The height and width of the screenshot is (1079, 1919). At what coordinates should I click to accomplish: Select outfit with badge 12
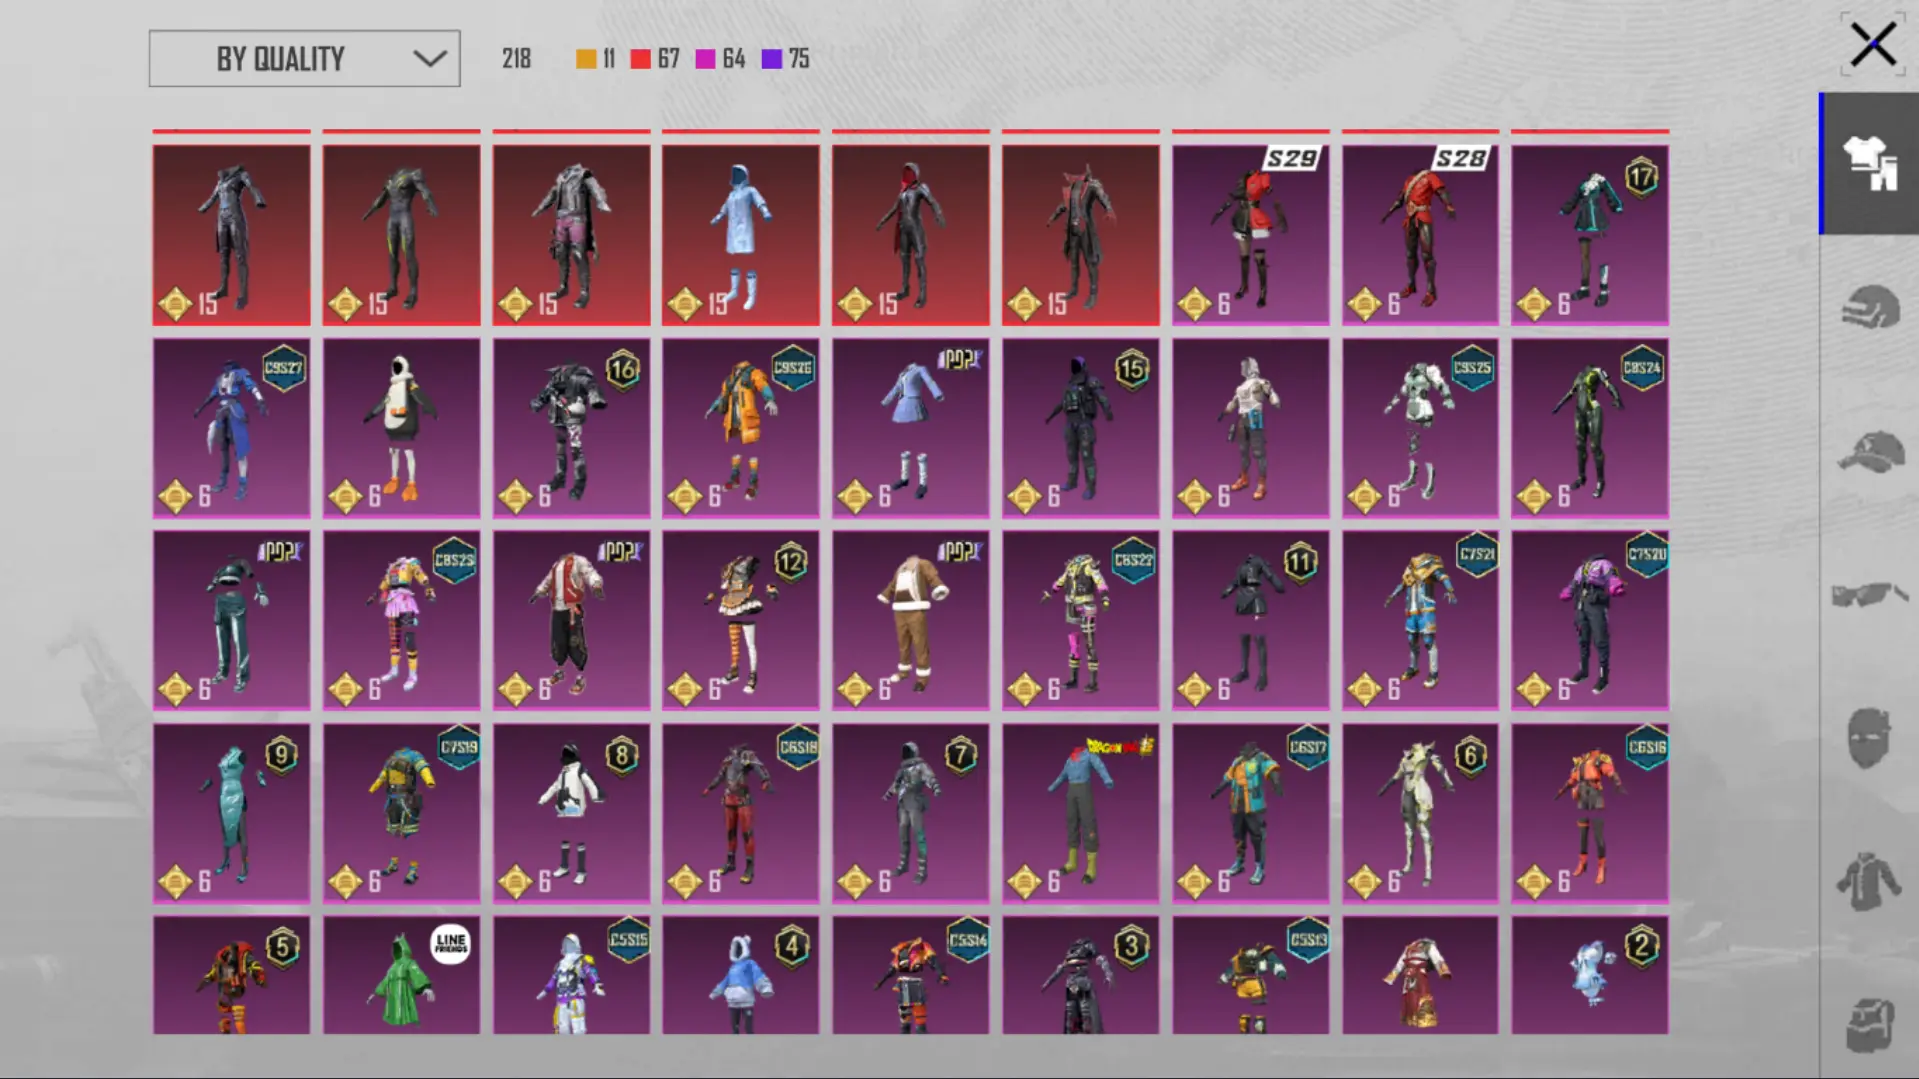[741, 621]
